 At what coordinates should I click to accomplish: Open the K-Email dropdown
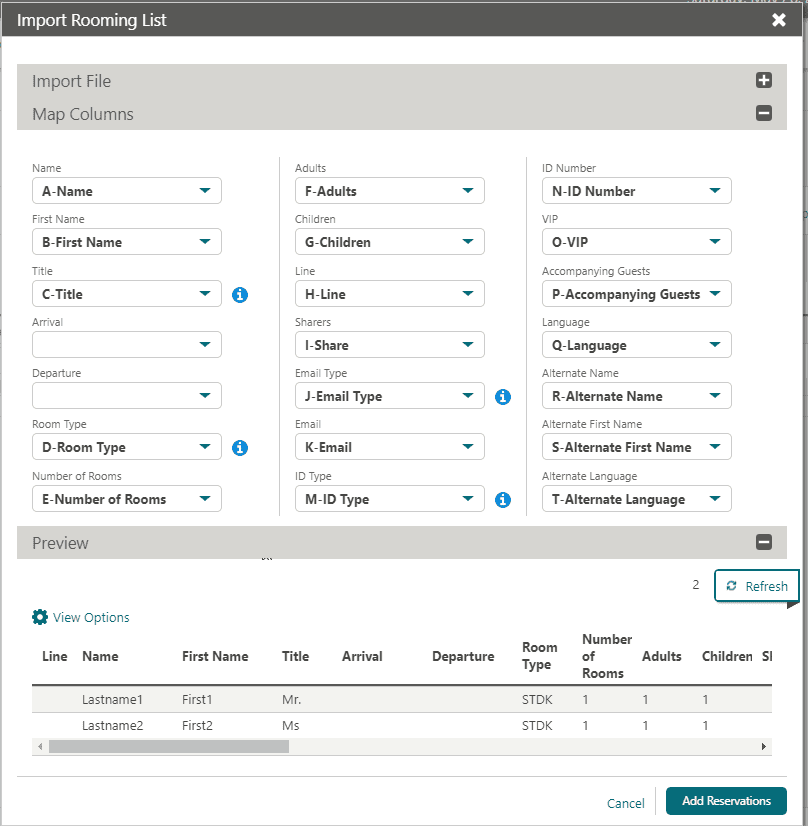[389, 447]
